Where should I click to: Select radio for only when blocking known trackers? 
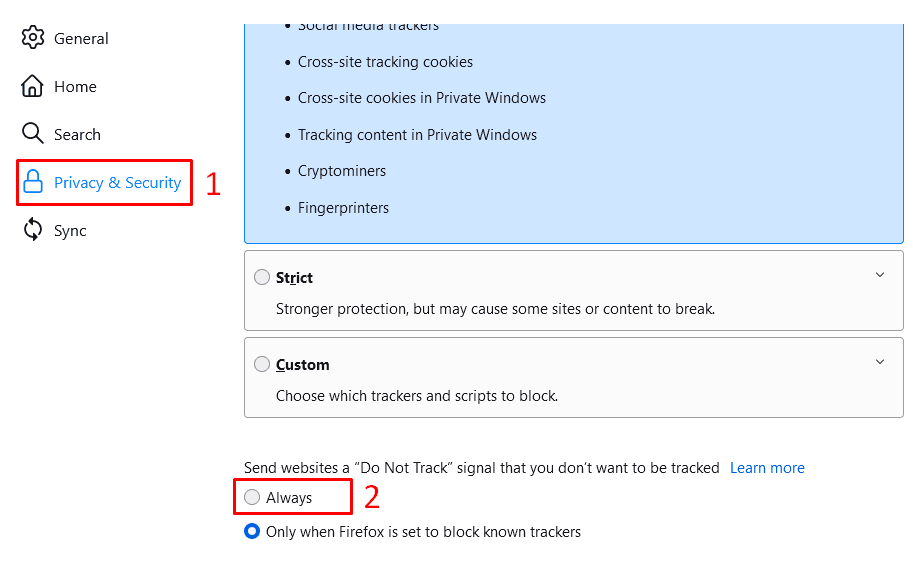coord(252,531)
